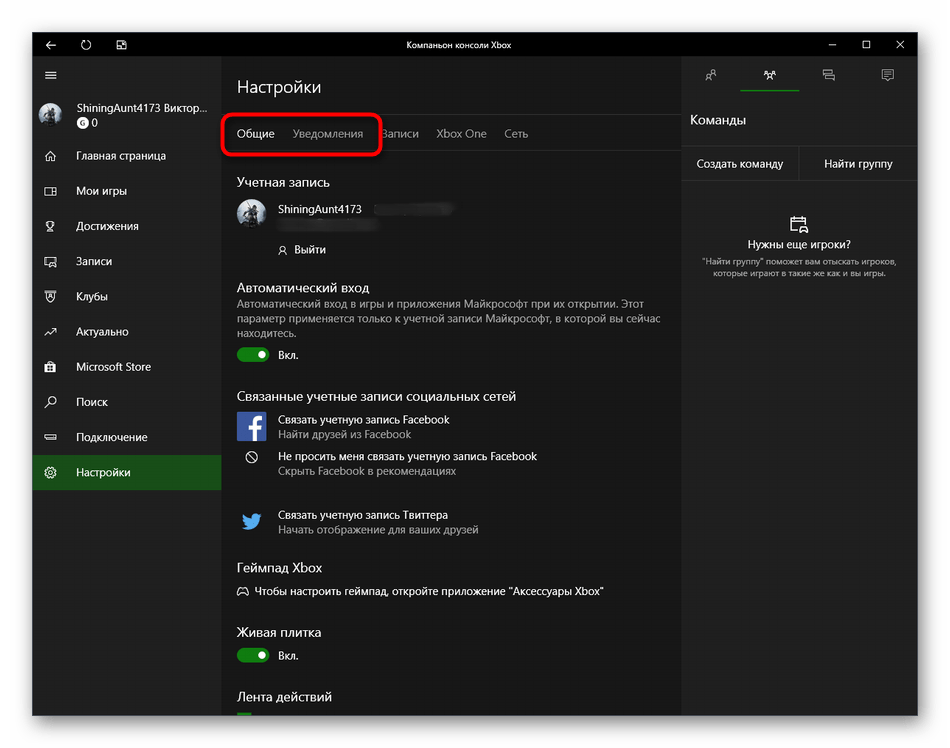Click the Настройки gear icon
This screenshot has width=950, height=748.
tap(50, 472)
